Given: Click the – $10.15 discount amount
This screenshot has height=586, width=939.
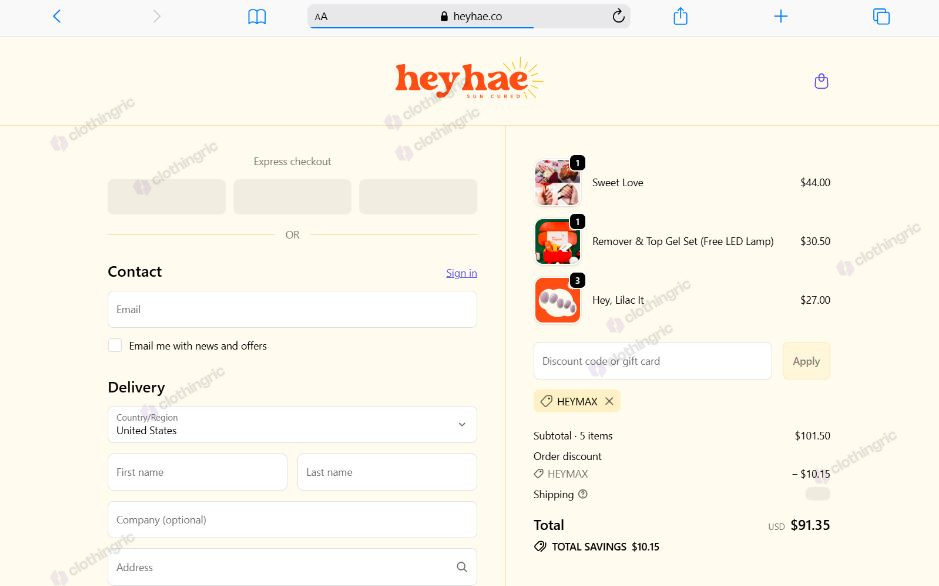Looking at the screenshot, I should (x=811, y=474).
